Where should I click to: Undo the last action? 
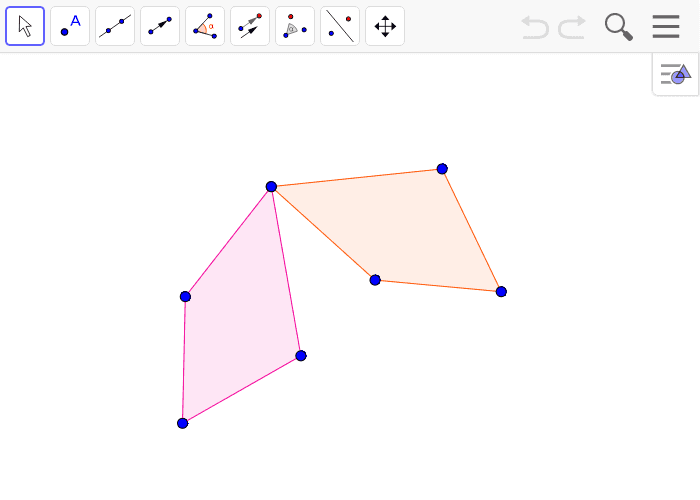point(535,27)
